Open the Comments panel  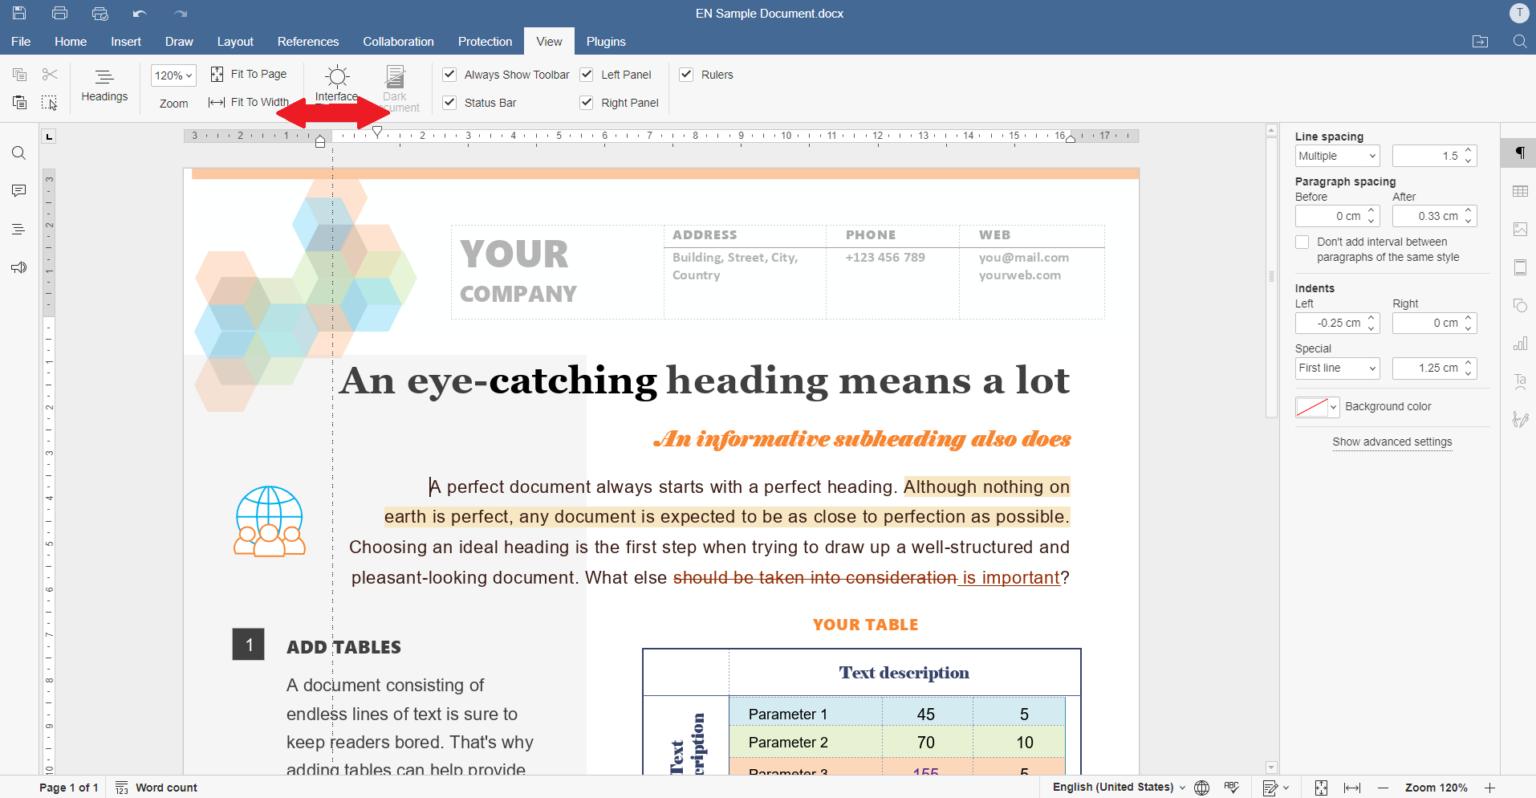[18, 191]
